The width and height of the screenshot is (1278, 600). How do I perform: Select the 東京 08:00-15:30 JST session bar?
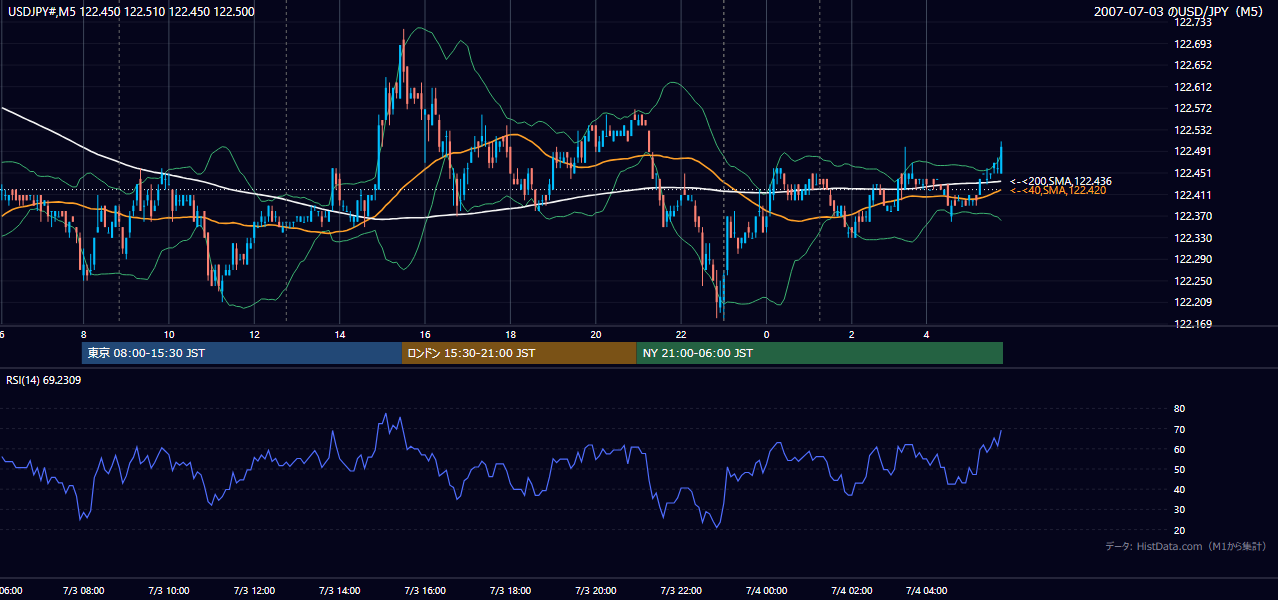[x=241, y=353]
